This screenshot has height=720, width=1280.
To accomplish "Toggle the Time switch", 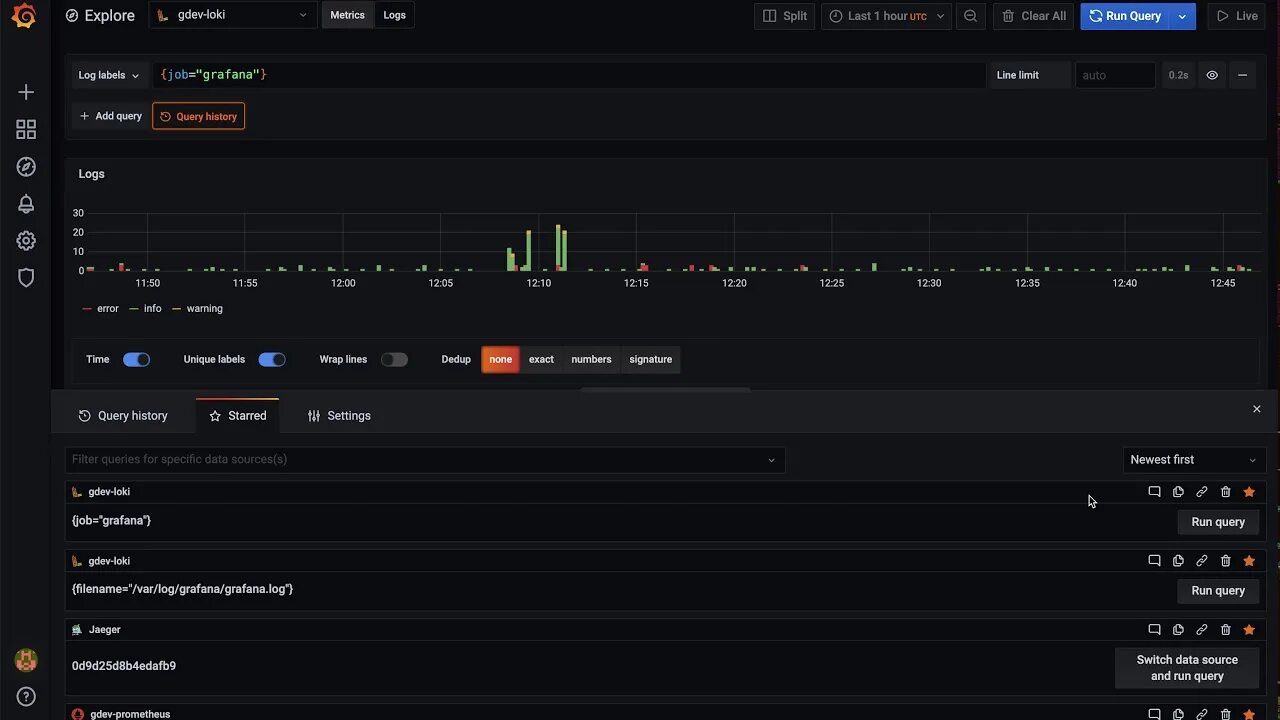I will (136, 359).
